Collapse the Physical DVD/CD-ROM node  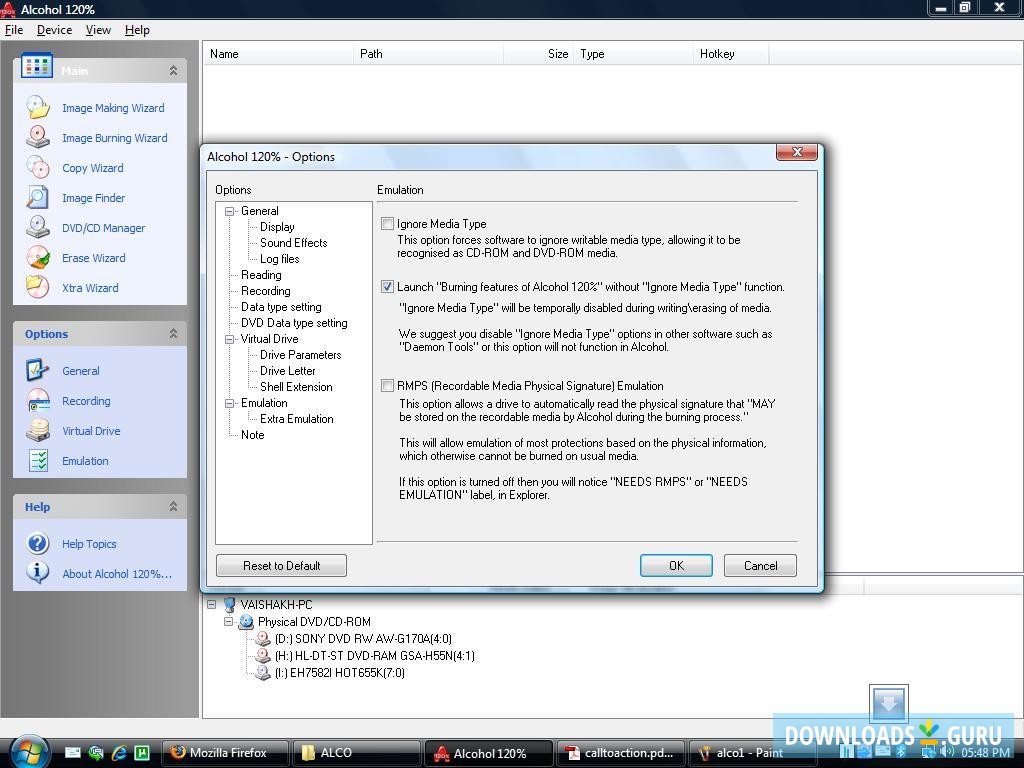coord(229,622)
